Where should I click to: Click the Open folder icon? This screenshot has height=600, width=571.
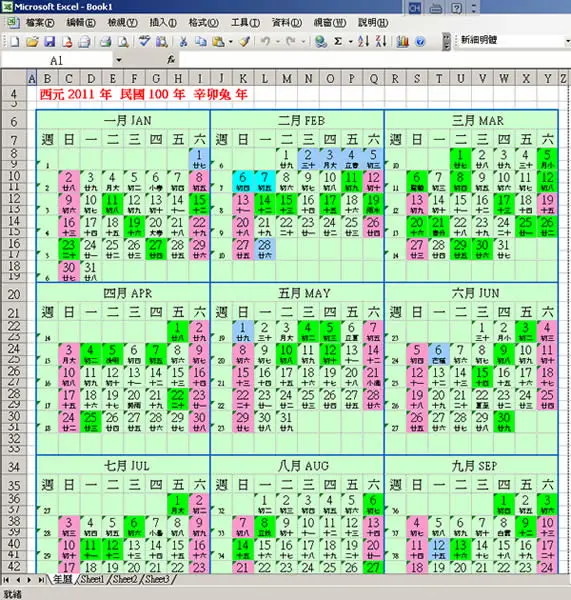pos(32,41)
